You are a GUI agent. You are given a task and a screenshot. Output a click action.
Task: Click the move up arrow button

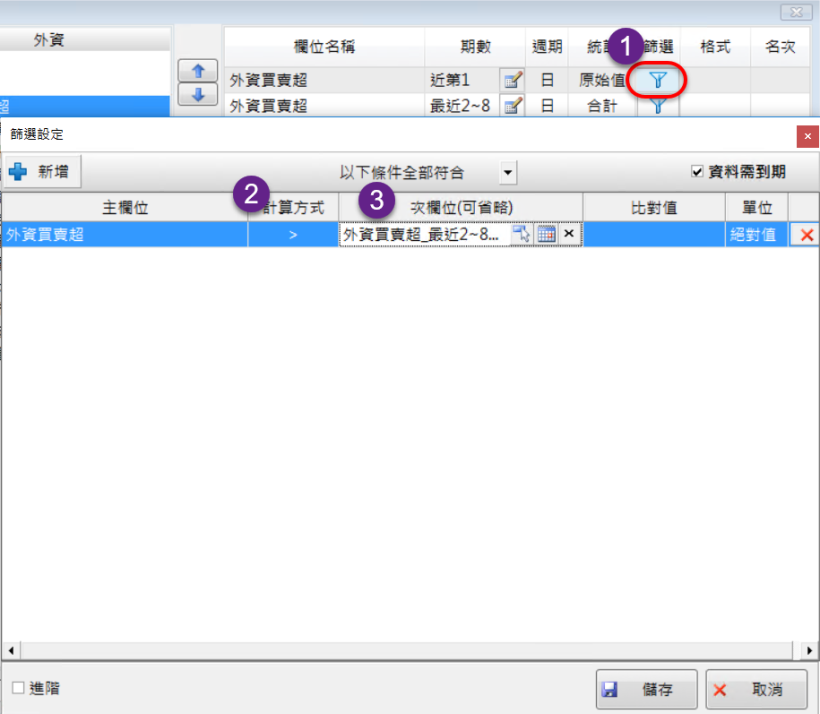click(x=198, y=72)
